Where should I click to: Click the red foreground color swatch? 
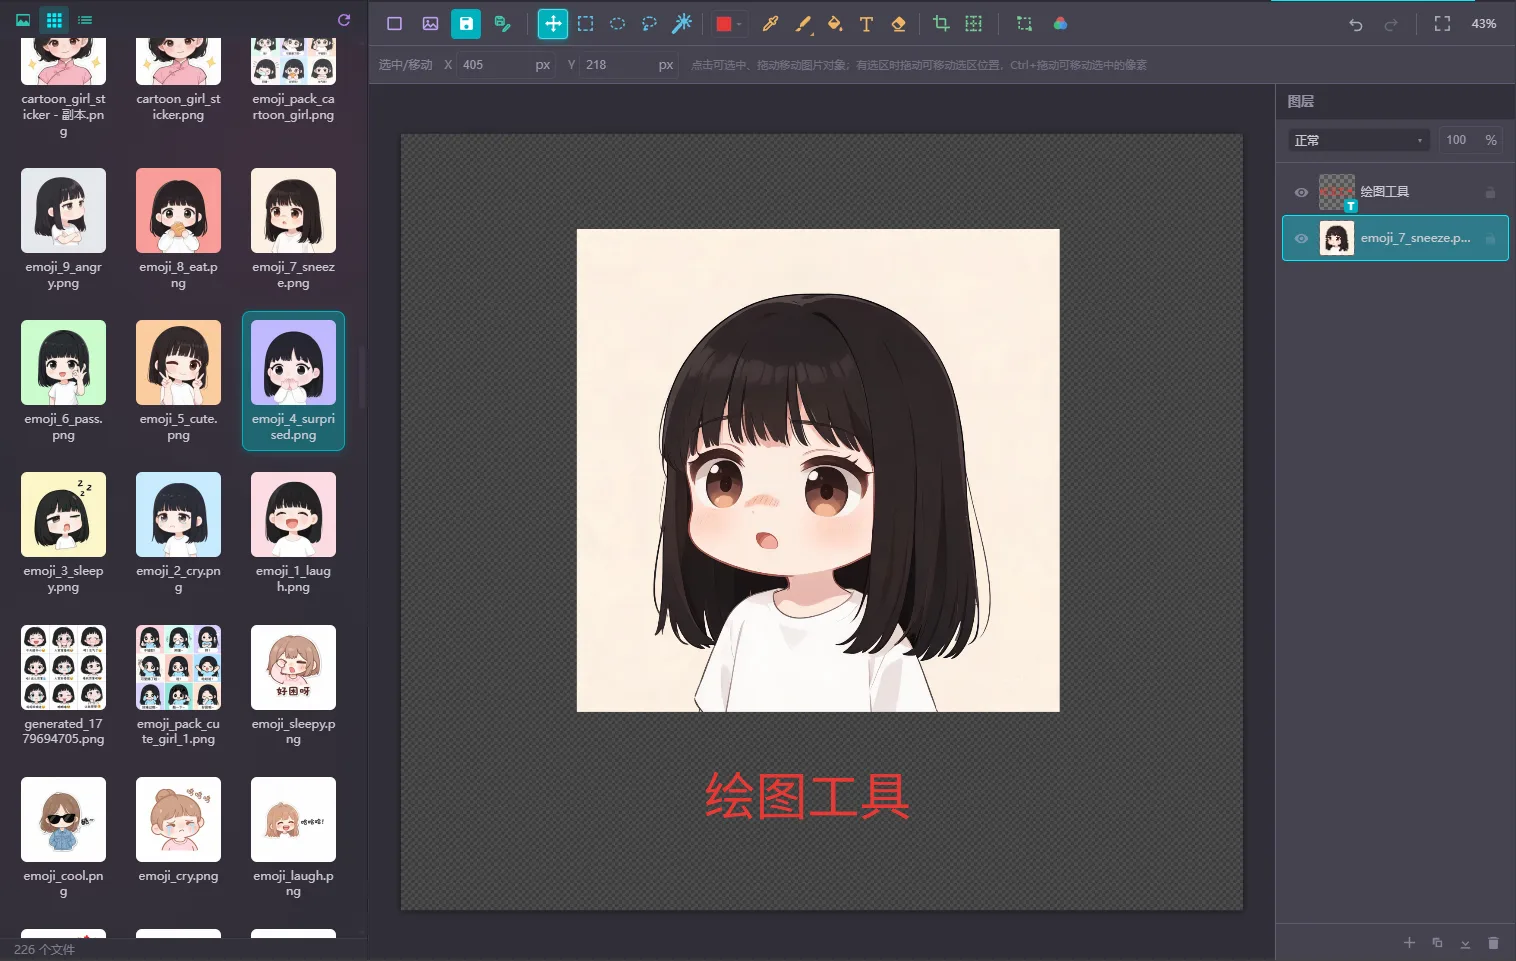[724, 25]
